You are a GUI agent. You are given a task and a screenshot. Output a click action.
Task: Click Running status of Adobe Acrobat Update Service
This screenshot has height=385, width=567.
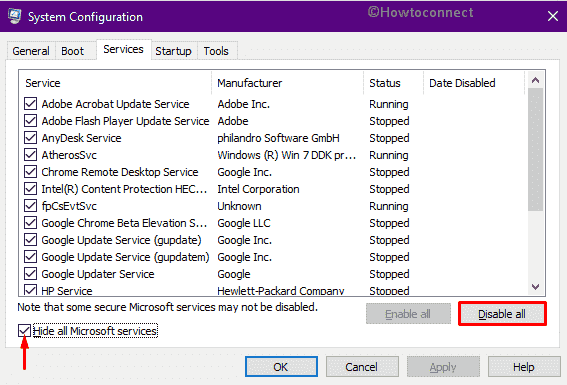click(389, 104)
